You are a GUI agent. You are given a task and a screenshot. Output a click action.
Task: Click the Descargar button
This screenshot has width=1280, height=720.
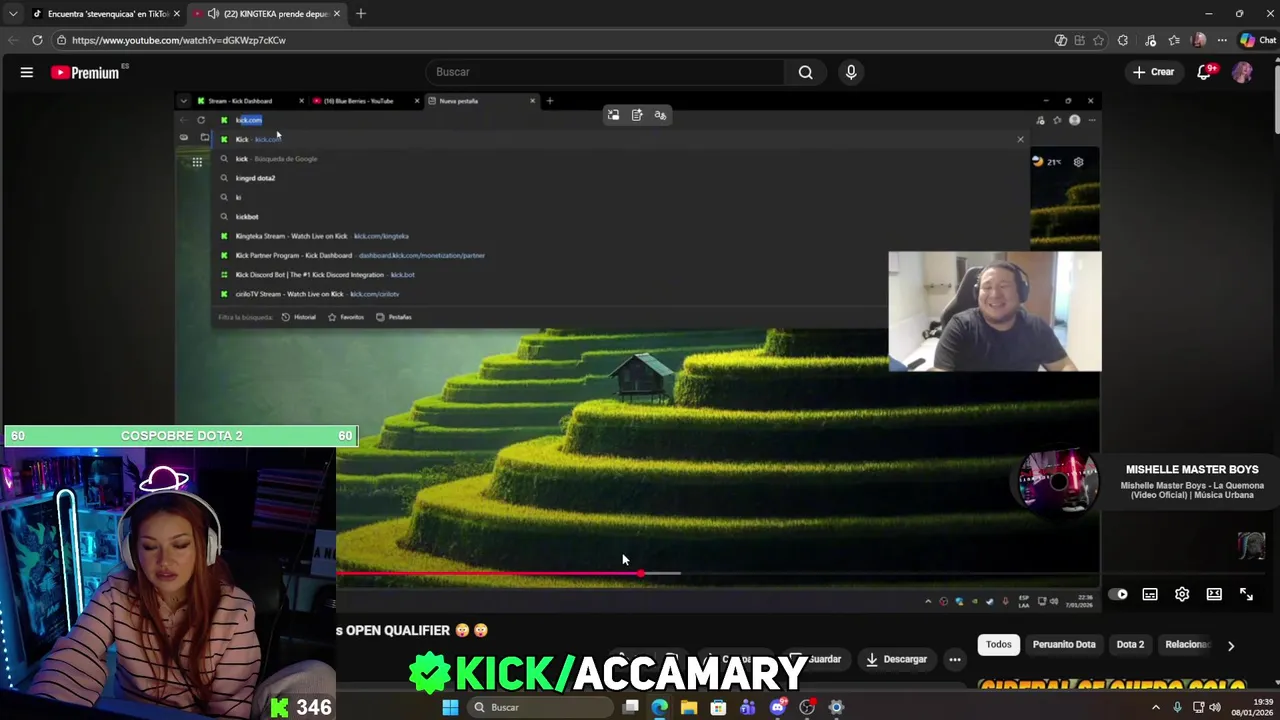tap(896, 659)
